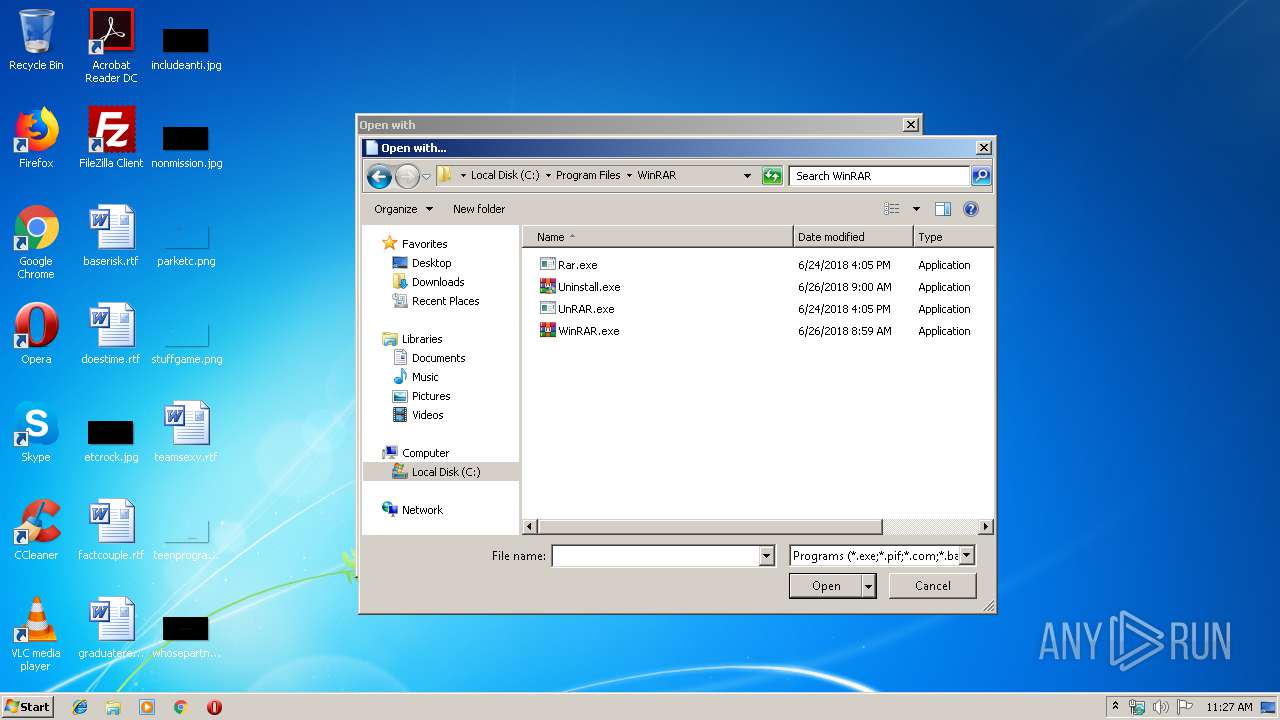
Task: Click the search magnifier button
Action: [981, 175]
